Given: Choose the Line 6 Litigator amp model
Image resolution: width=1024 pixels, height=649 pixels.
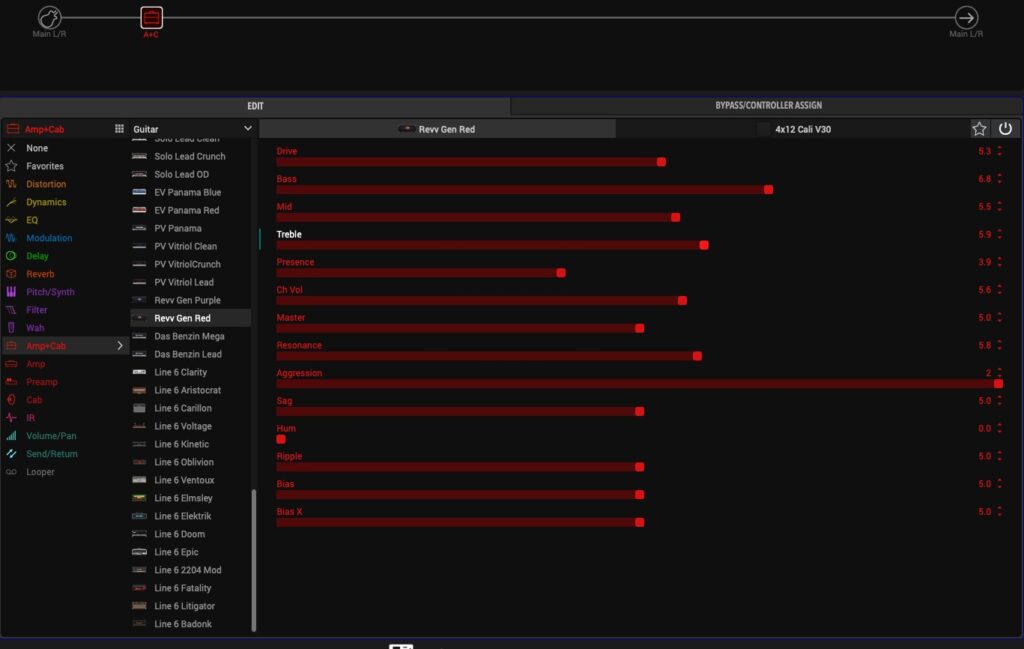Looking at the screenshot, I should tap(184, 606).
